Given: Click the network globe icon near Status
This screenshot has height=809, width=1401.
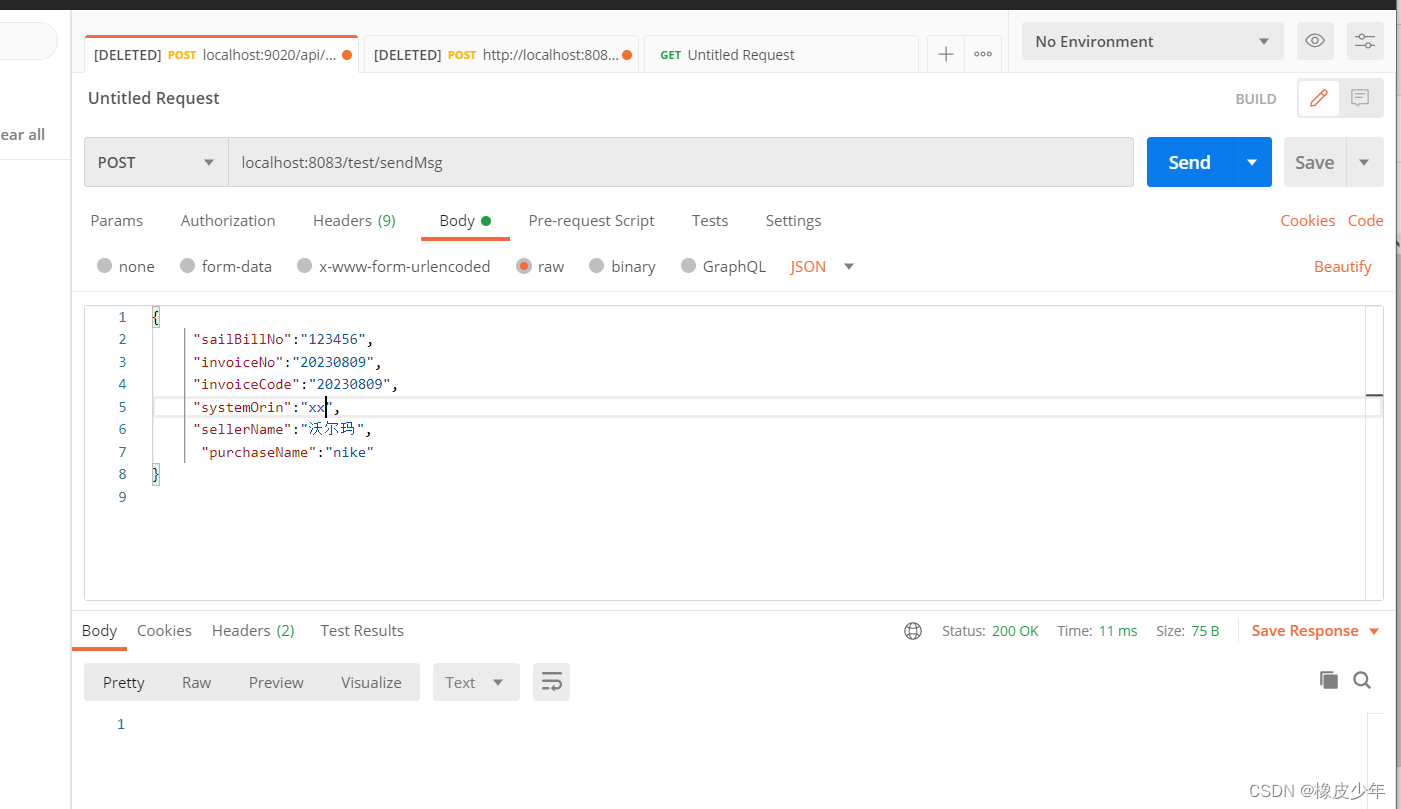Looking at the screenshot, I should point(912,631).
